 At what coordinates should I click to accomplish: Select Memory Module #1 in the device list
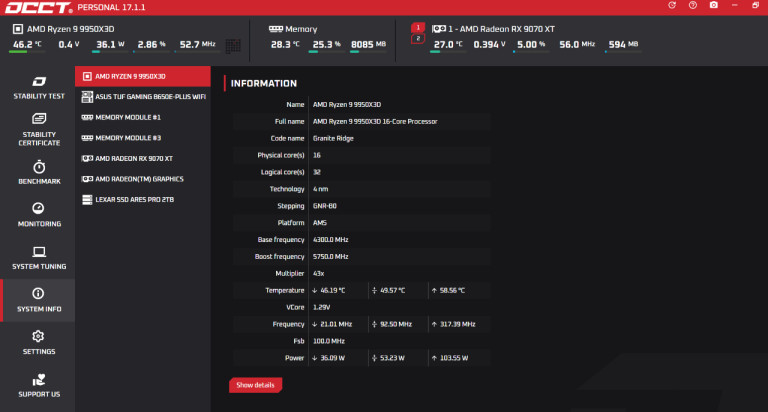tap(143, 118)
